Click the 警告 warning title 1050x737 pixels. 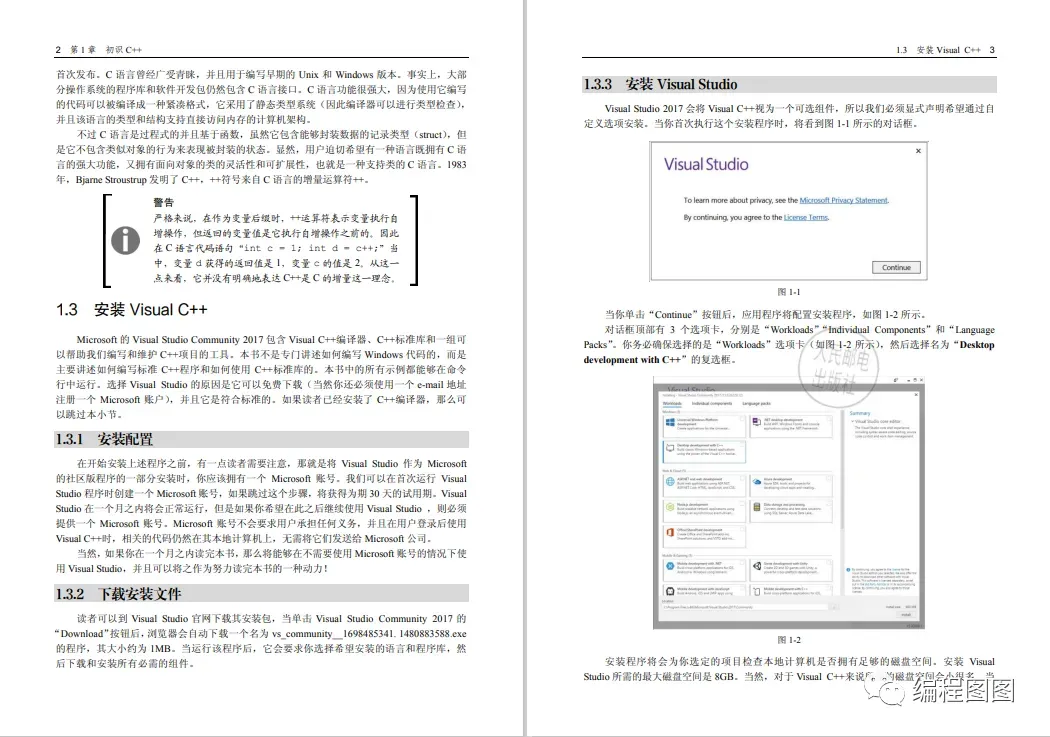[x=163, y=202]
